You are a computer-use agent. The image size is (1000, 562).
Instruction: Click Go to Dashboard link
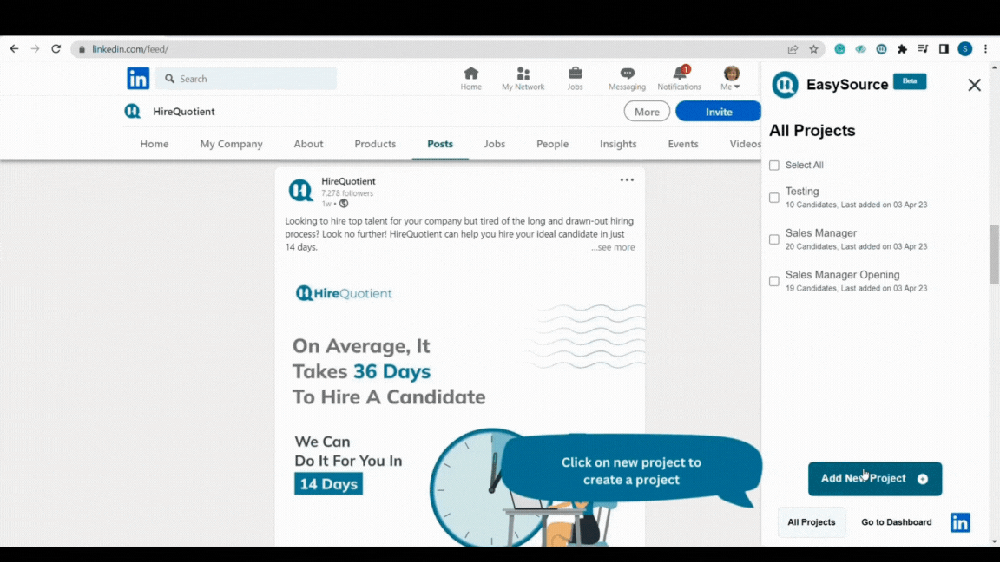click(x=896, y=522)
